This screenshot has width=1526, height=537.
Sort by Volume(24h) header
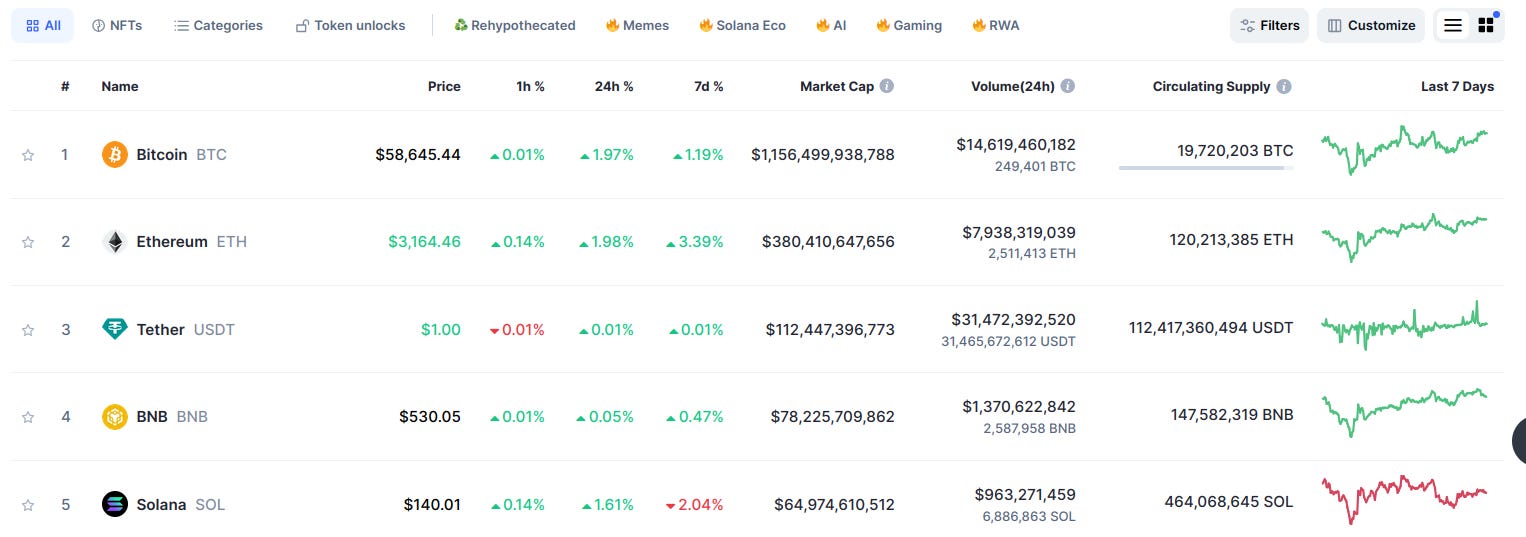[1012, 86]
